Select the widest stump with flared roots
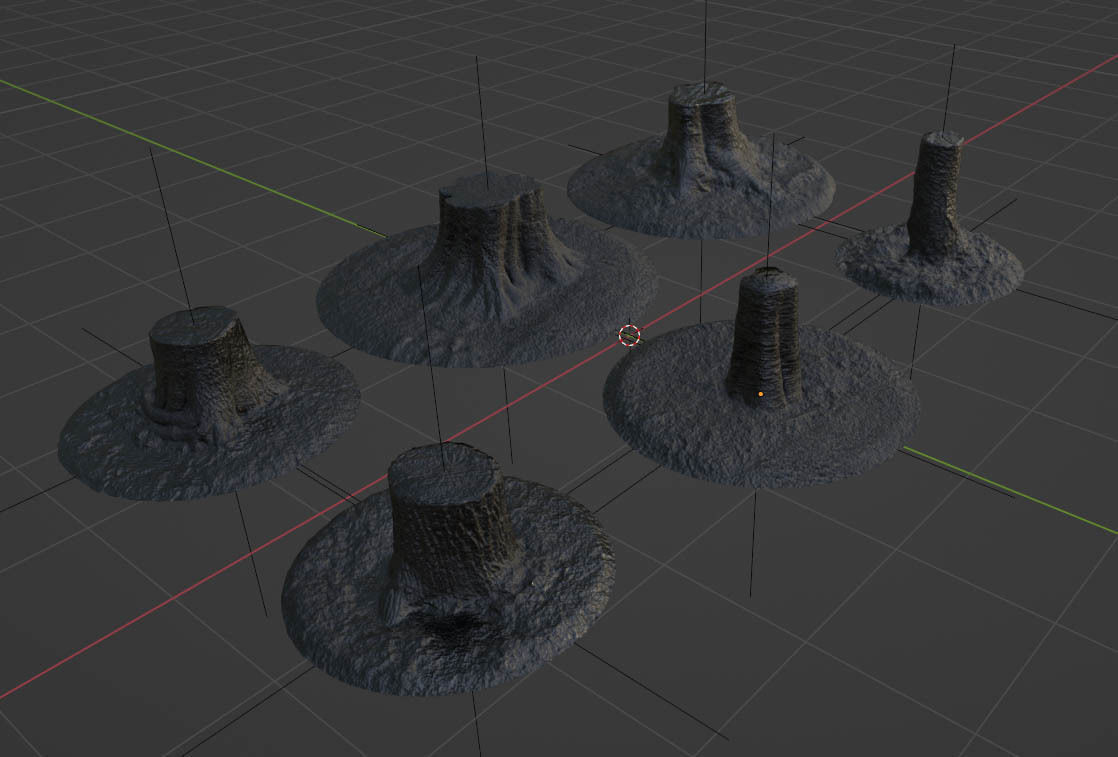Viewport: 1118px width, 757px height. point(486,269)
